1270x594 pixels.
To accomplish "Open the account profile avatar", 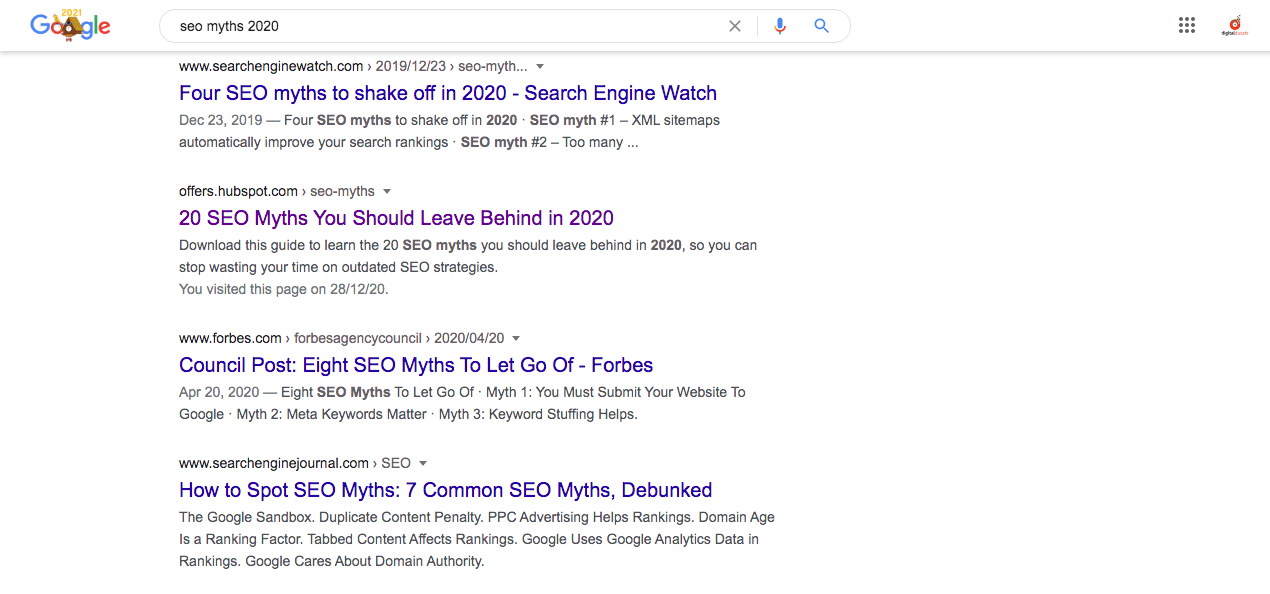I will (x=1235, y=26).
